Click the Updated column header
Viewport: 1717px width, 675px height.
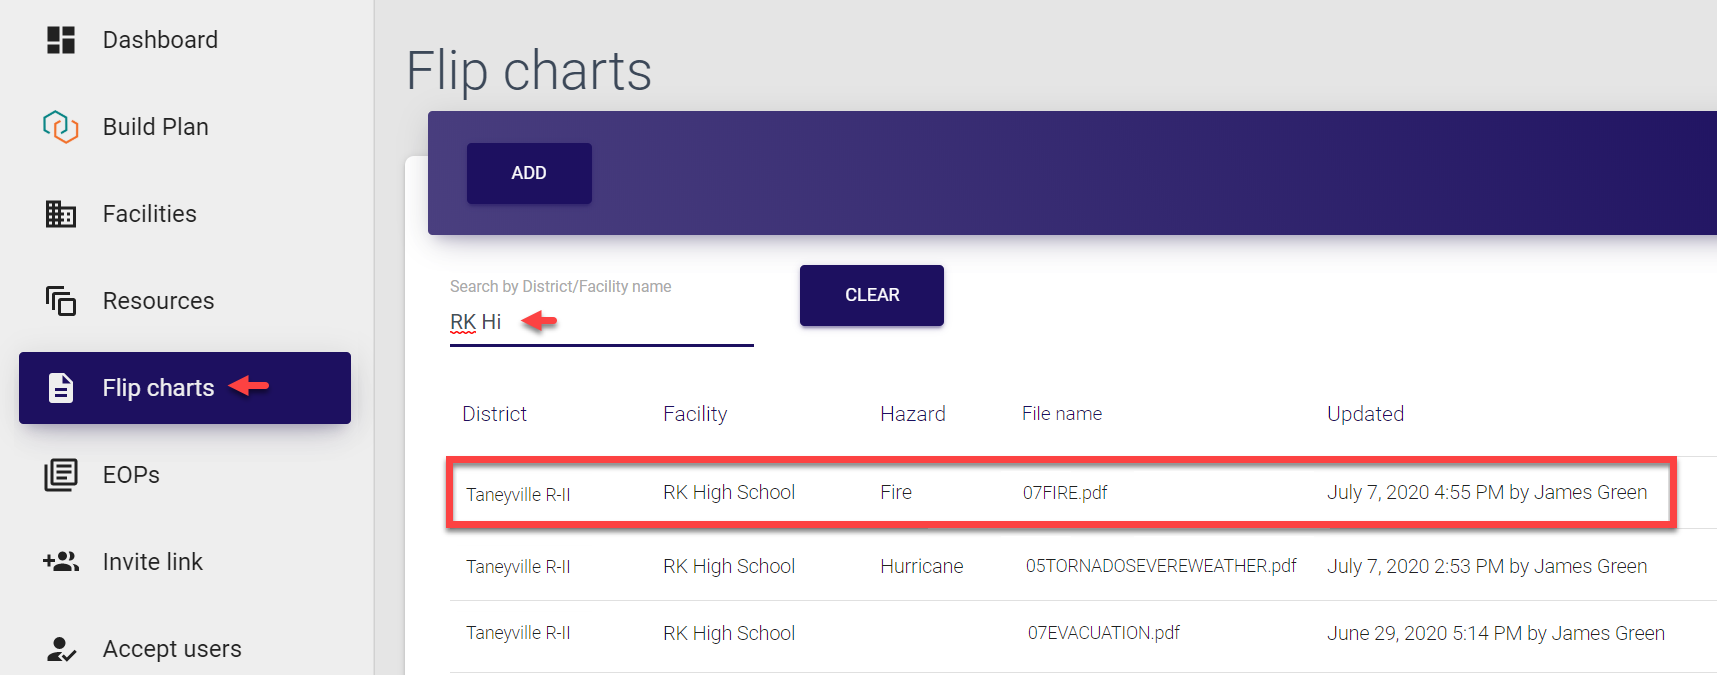click(x=1365, y=414)
